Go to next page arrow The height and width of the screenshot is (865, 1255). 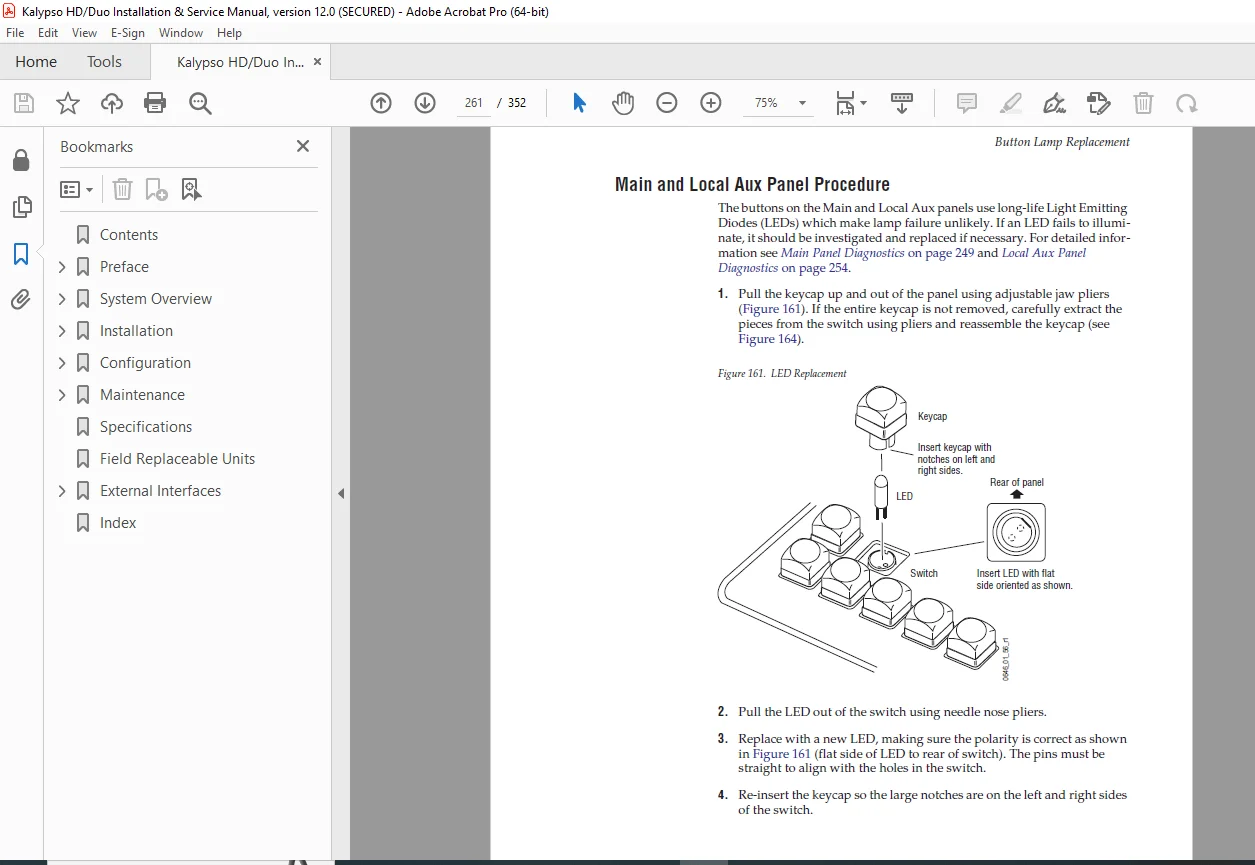425,103
